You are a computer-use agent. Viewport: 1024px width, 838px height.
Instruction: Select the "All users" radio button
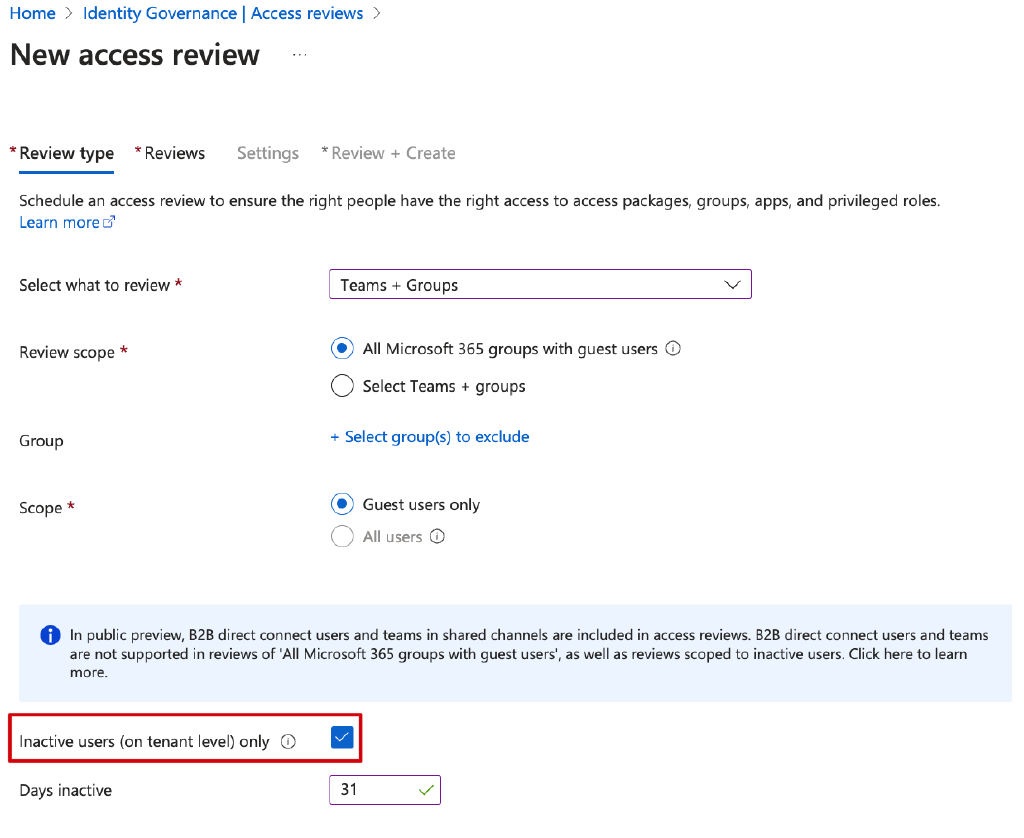click(x=342, y=536)
